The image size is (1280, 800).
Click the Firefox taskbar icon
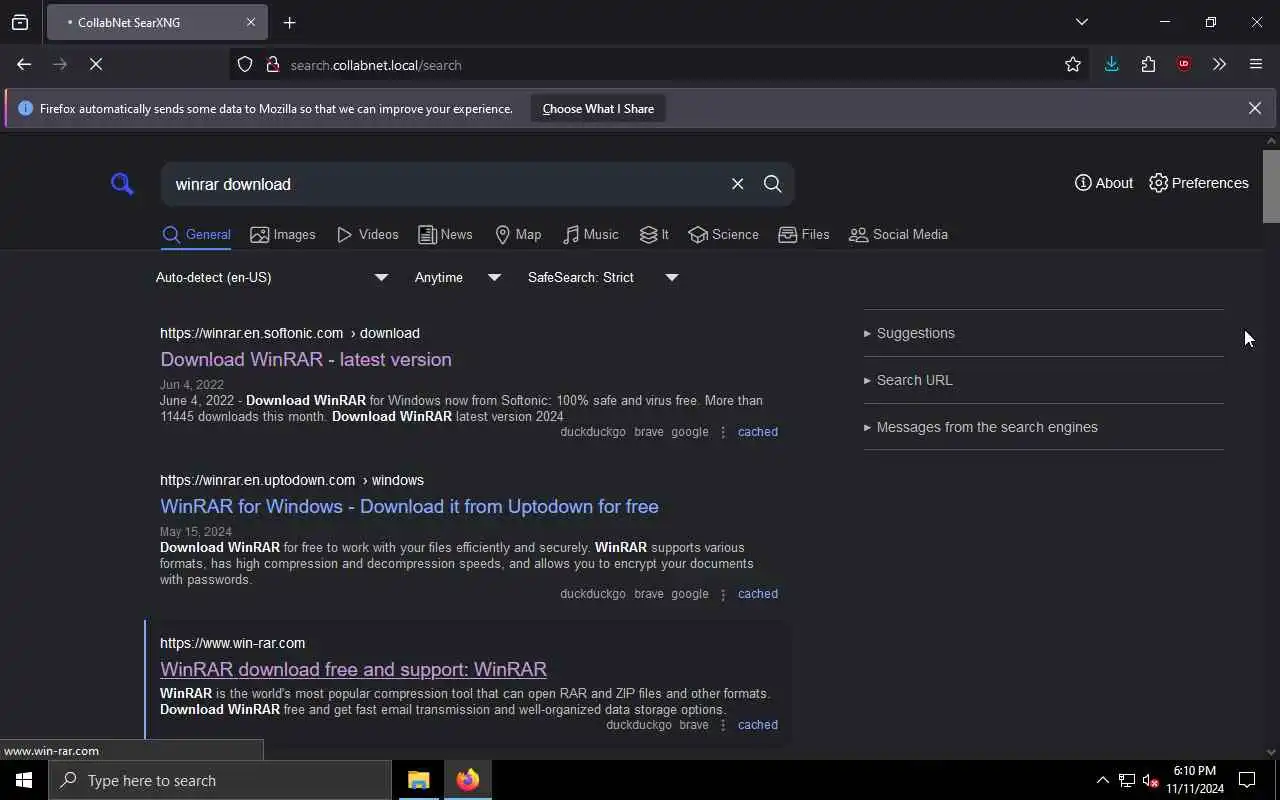[x=468, y=780]
